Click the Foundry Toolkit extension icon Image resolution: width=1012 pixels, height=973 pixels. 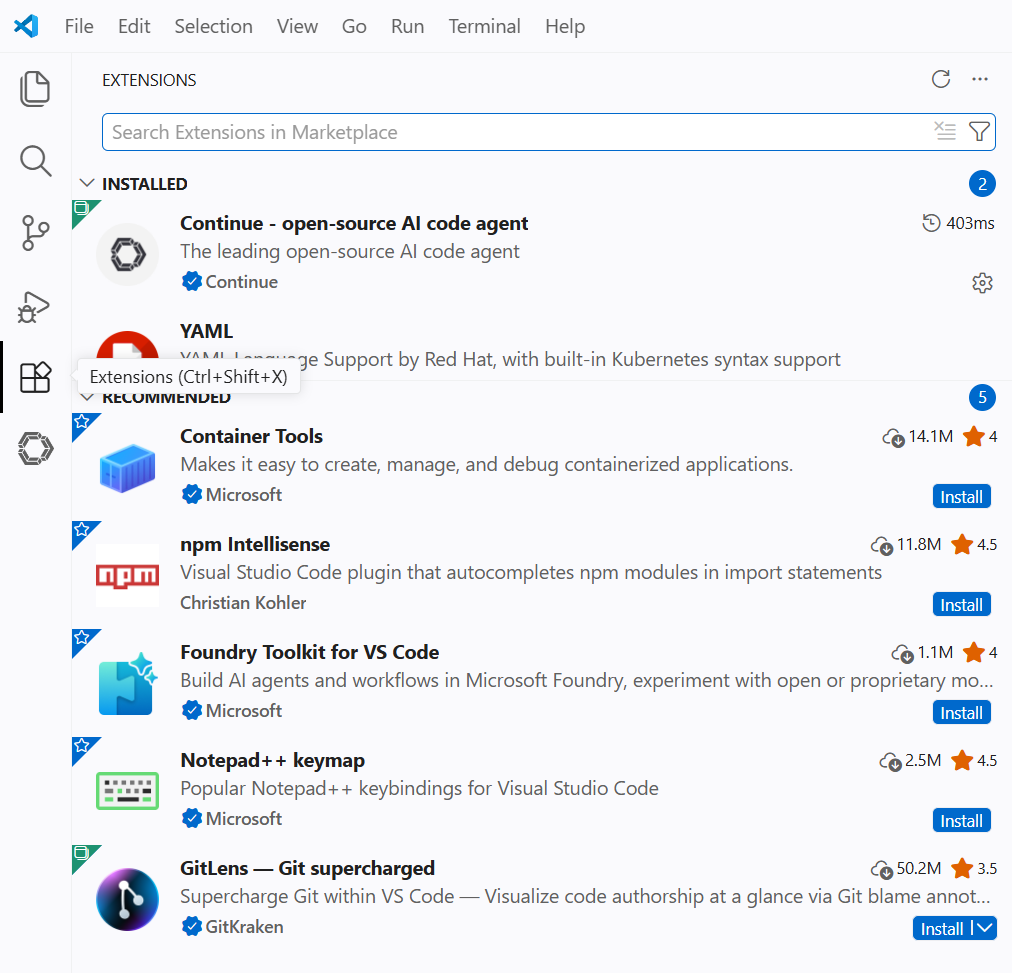(x=127, y=683)
